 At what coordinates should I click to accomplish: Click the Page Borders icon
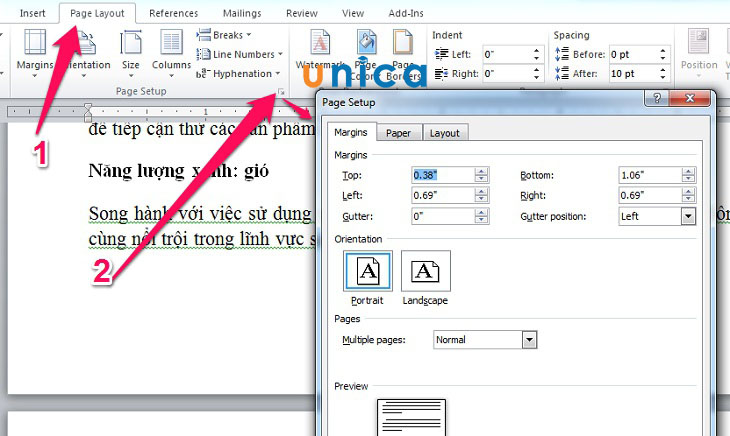[x=403, y=43]
